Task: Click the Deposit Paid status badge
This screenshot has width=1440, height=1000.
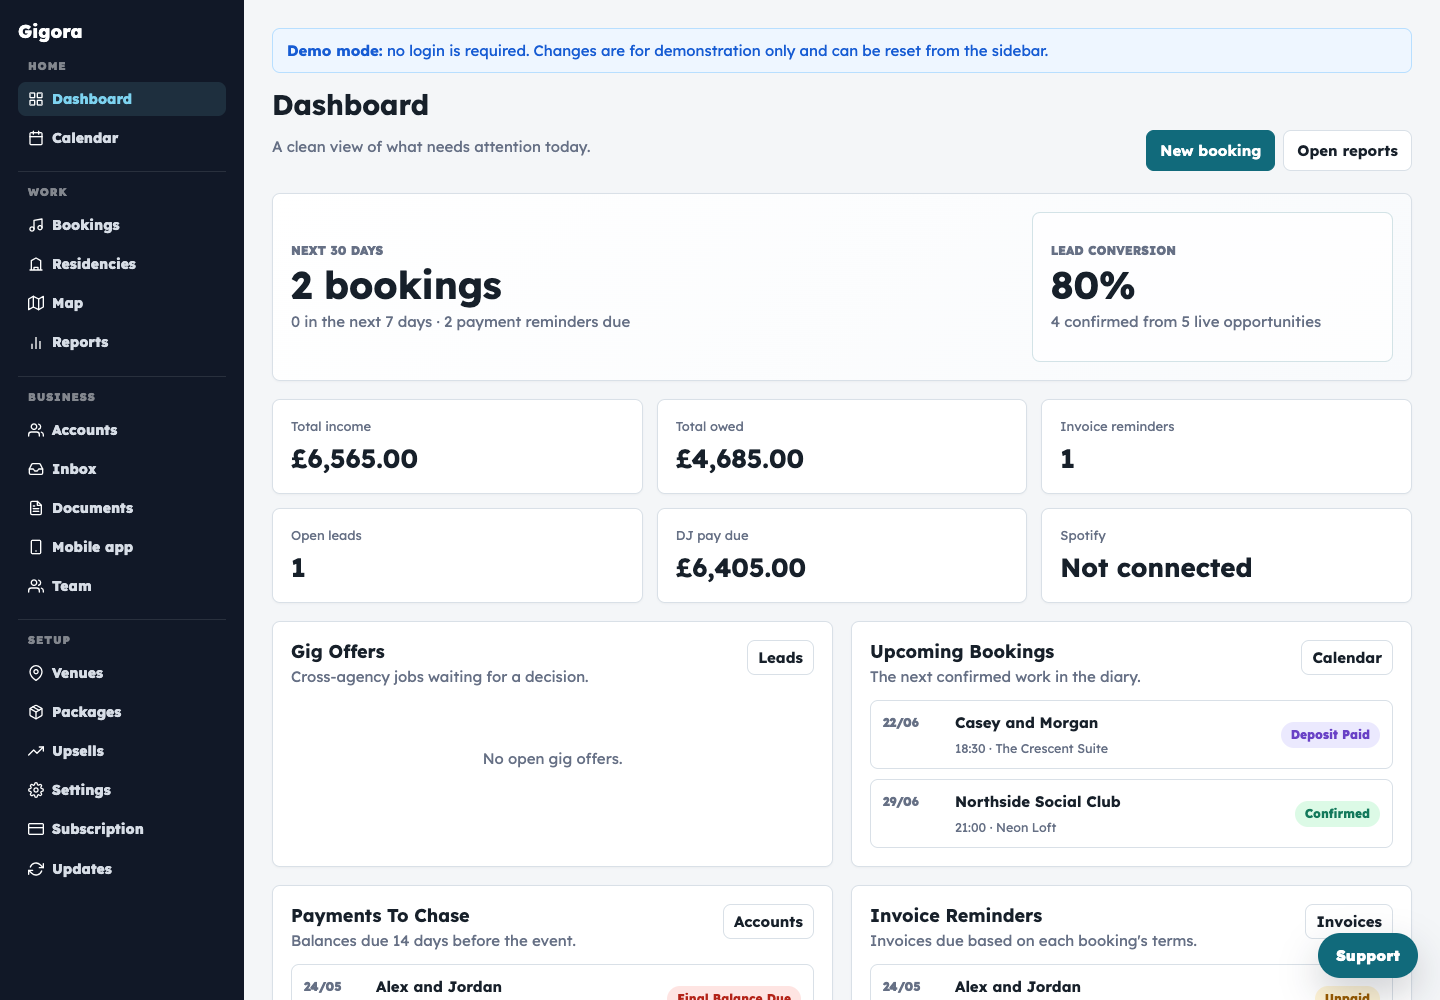Action: pos(1330,735)
